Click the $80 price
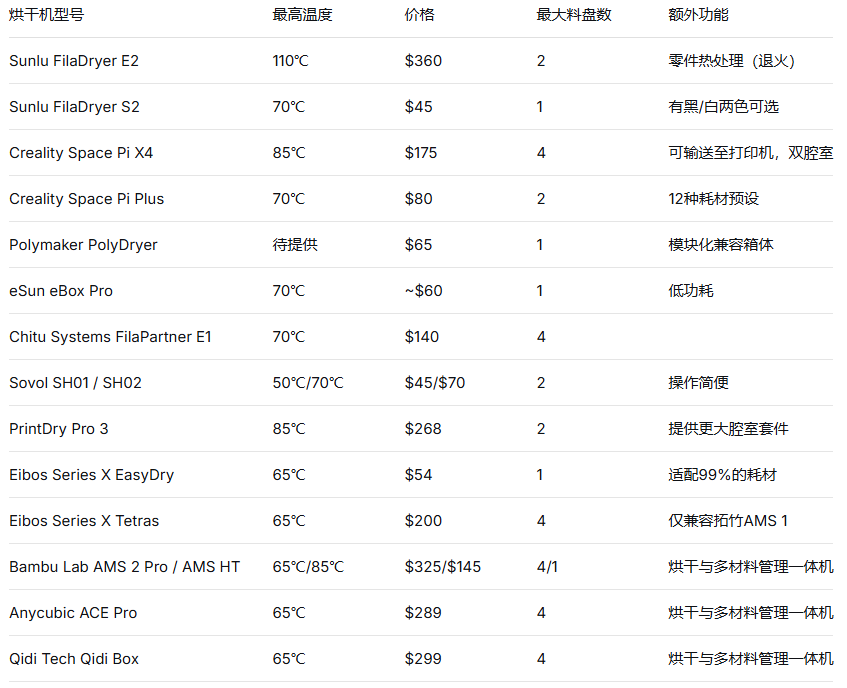Image resolution: width=847 pixels, height=688 pixels. [419, 199]
